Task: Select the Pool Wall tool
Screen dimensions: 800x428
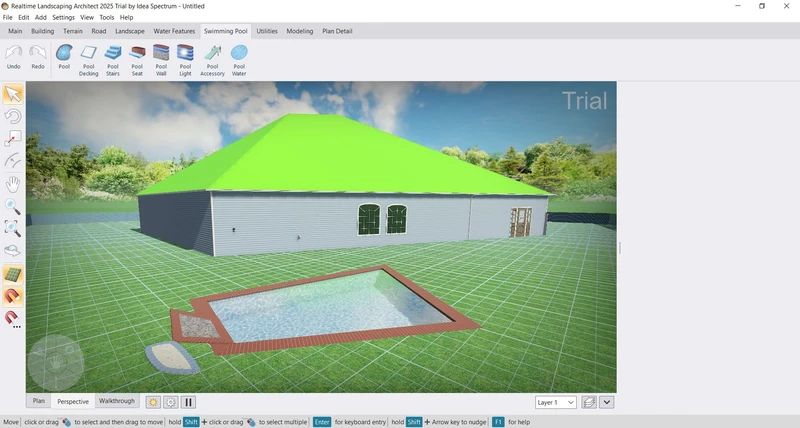Action: pyautogui.click(x=161, y=60)
